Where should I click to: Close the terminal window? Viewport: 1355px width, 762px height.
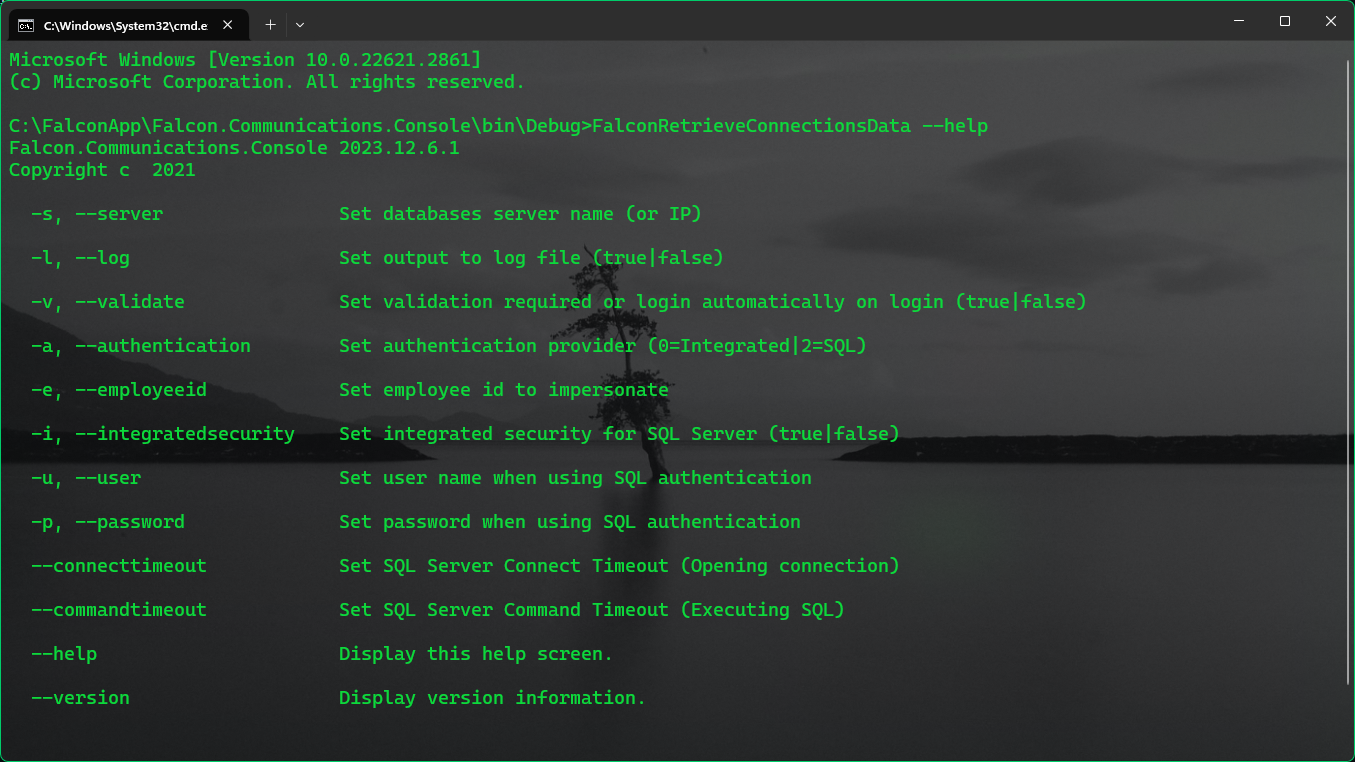(1331, 21)
